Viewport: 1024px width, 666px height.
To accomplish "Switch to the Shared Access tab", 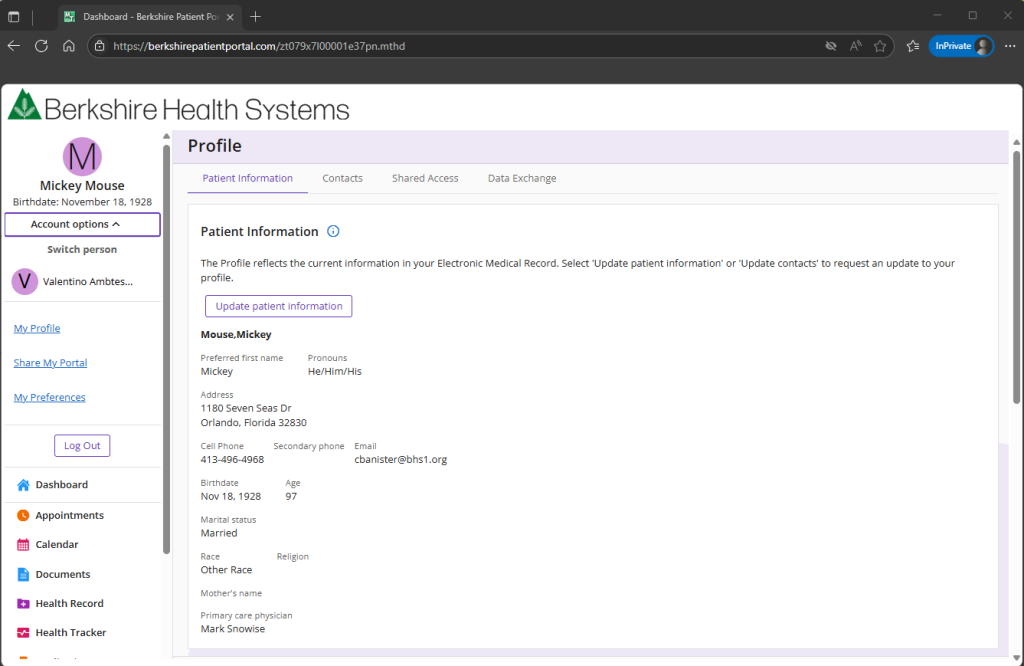I will [x=425, y=178].
